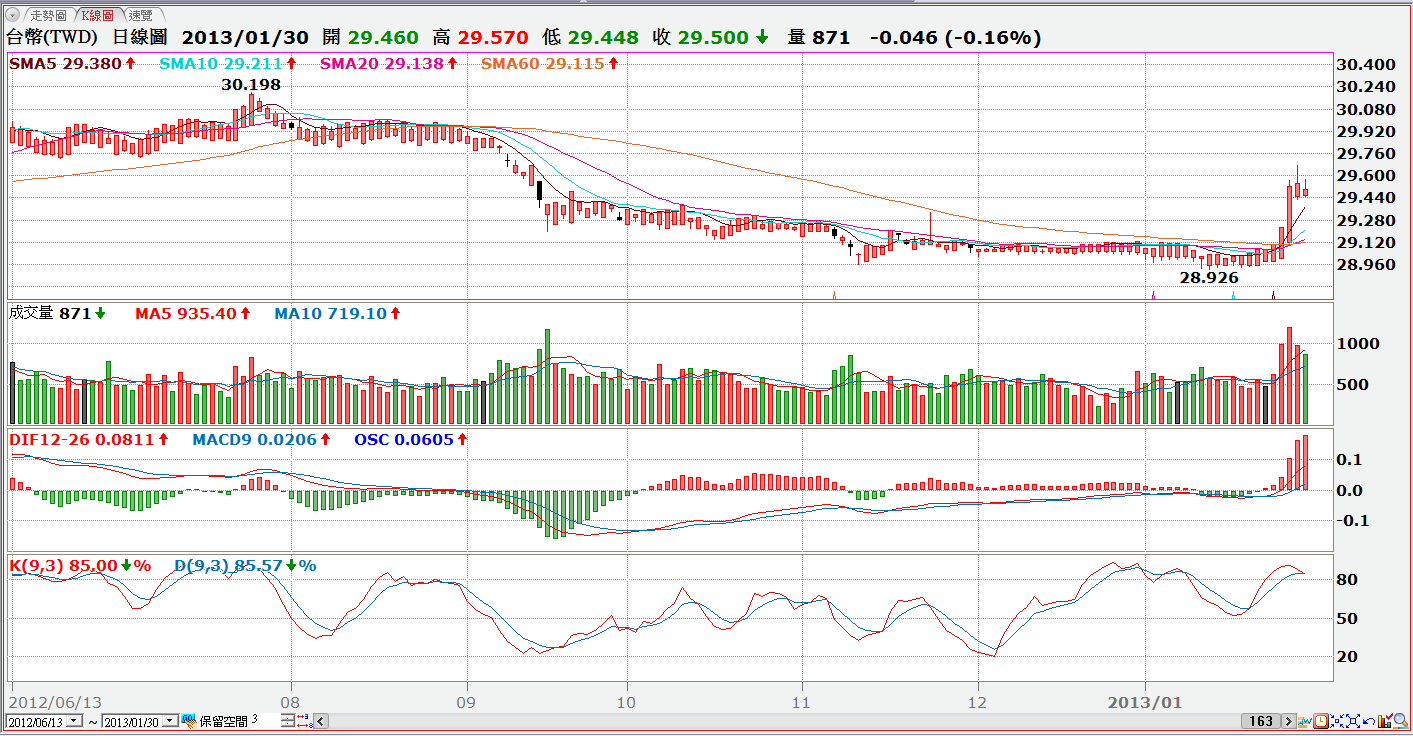Click the MA5 935.40 volume label

192,313
